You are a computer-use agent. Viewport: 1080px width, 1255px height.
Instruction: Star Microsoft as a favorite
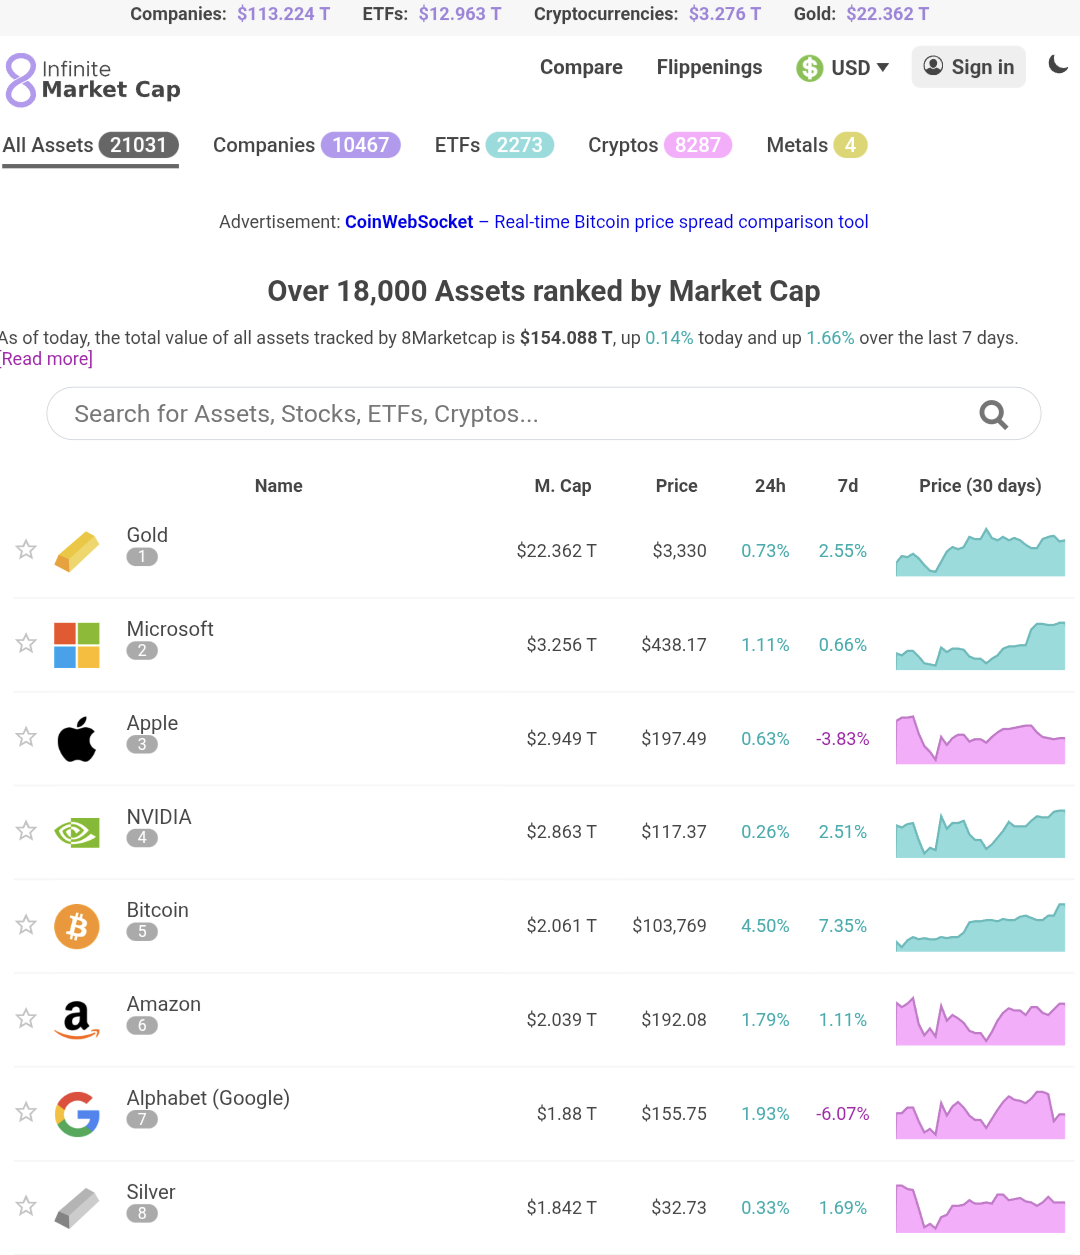pos(26,643)
